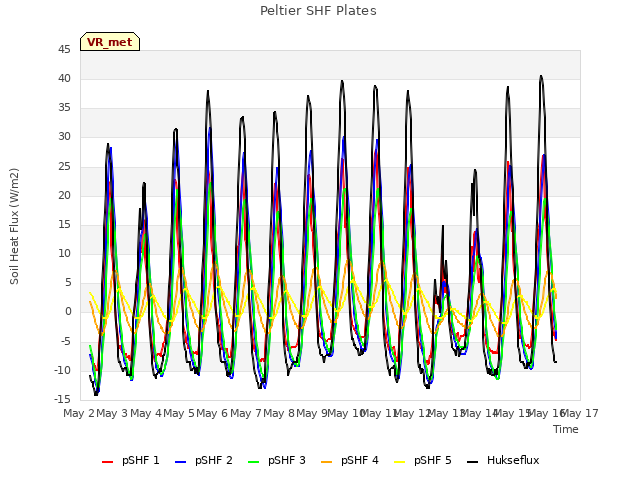Click the May 3 x-axis tick label

tap(111, 413)
